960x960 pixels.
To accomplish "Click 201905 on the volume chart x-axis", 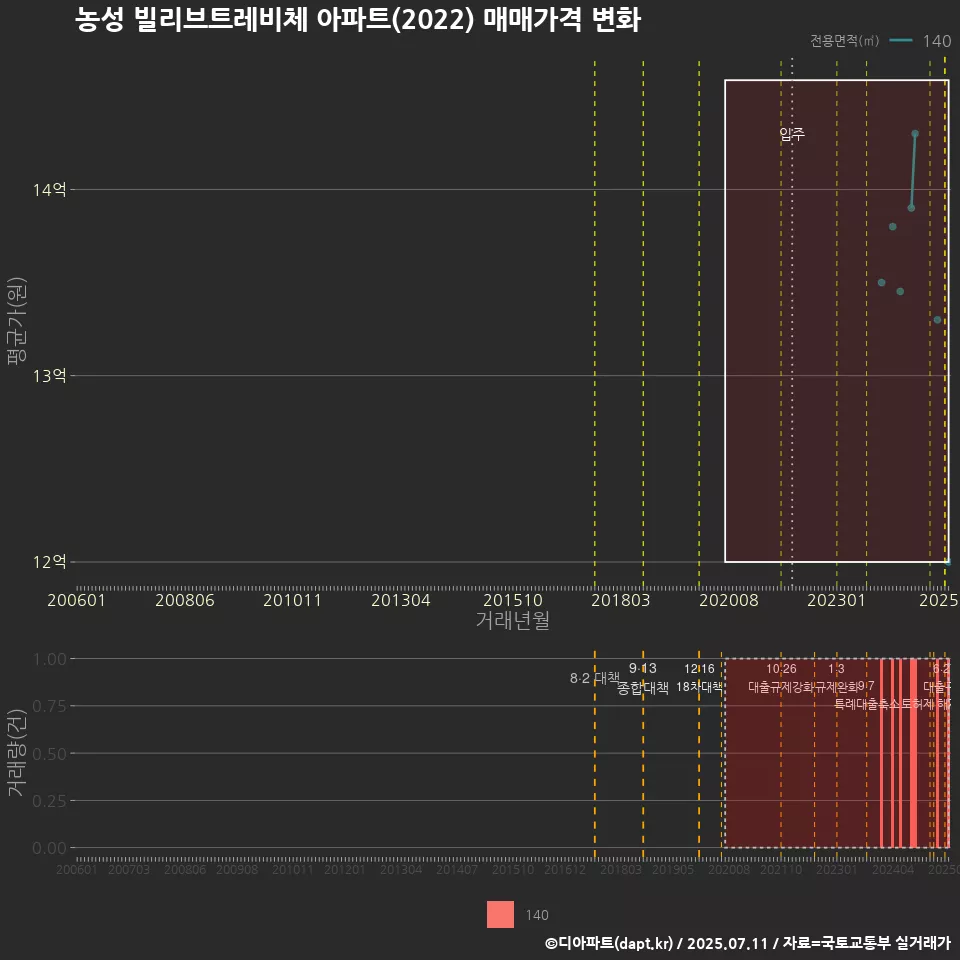I will click(x=673, y=869).
